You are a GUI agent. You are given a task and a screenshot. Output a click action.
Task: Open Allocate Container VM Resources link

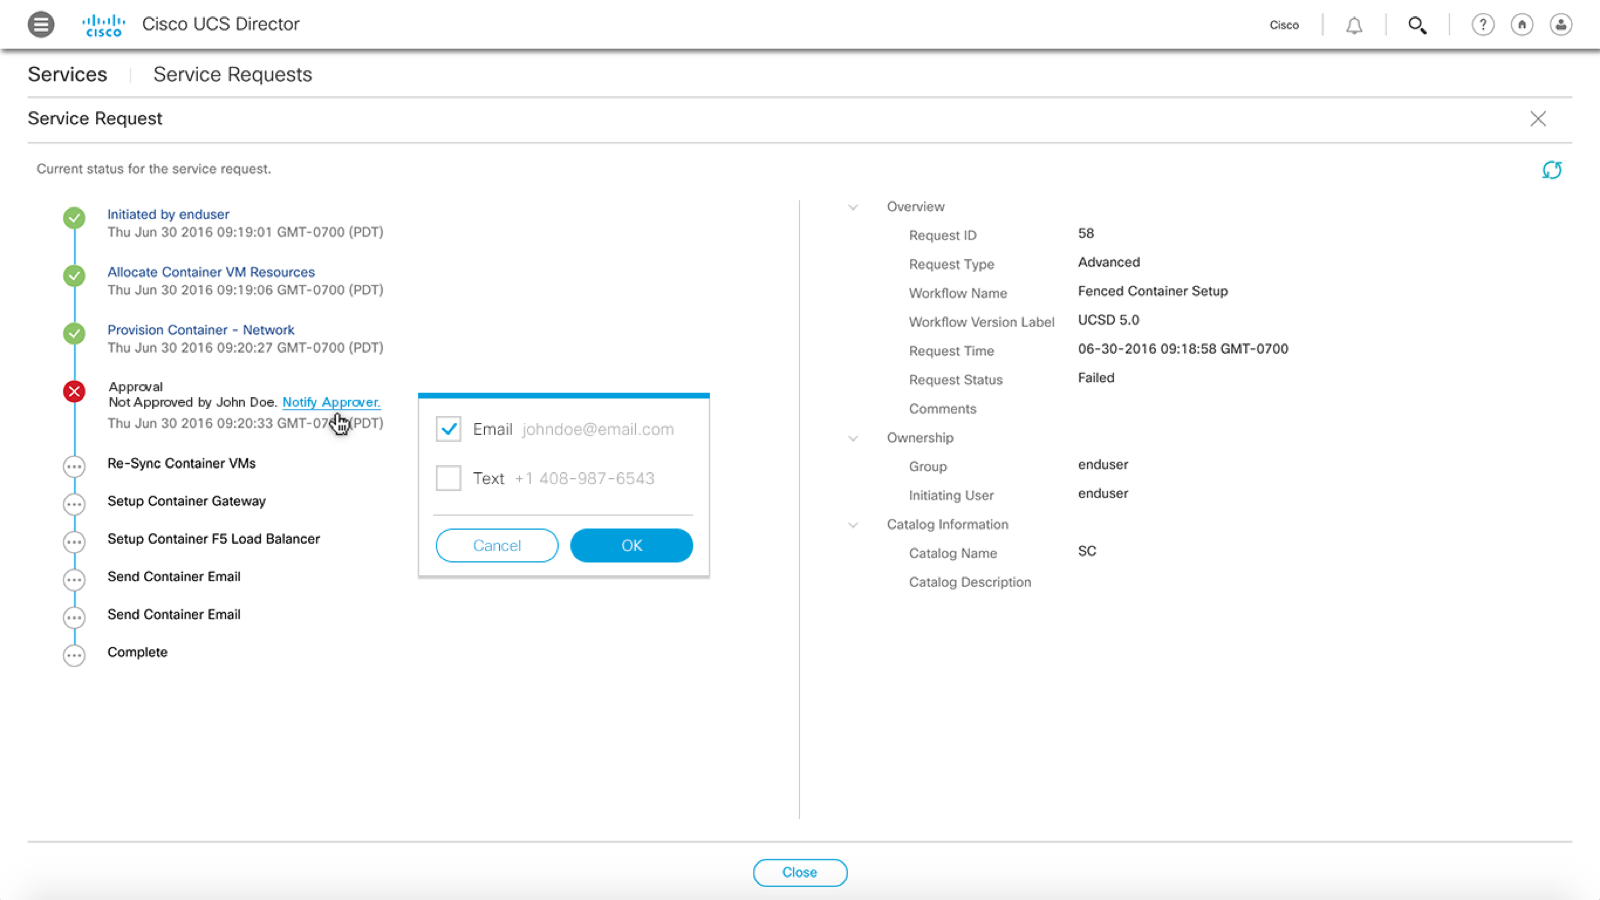211,272
